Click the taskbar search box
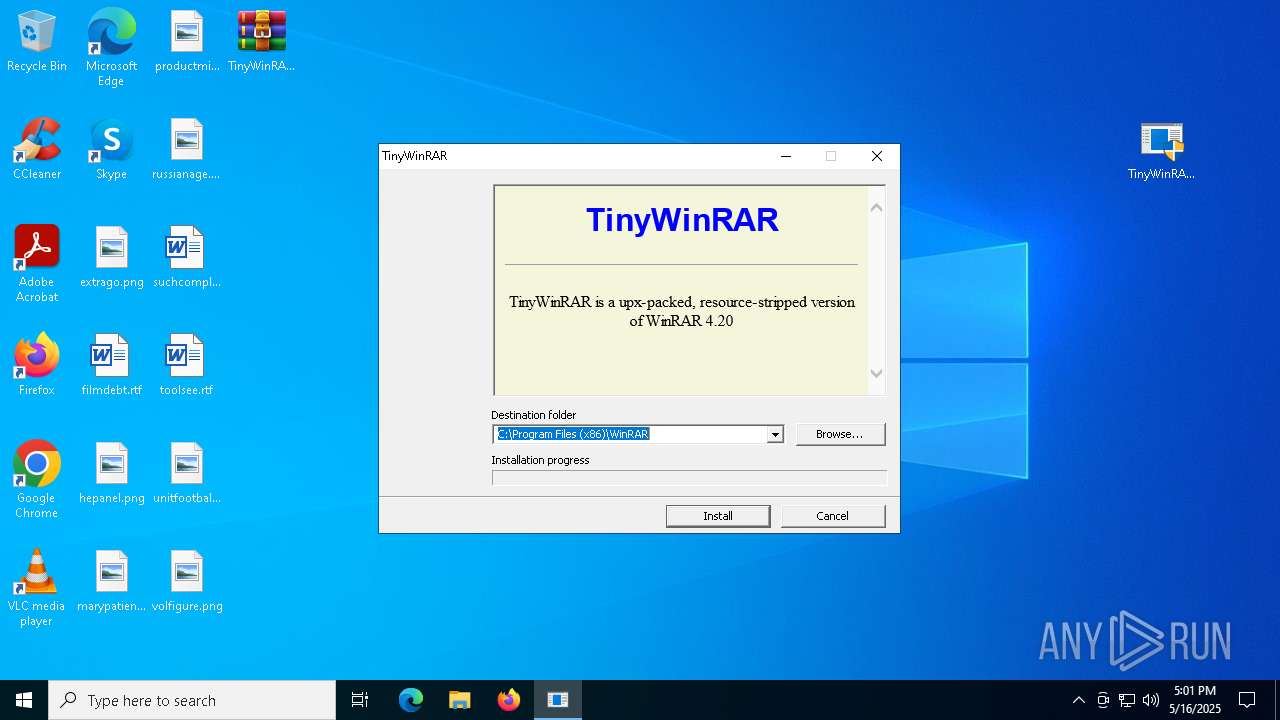The width and height of the screenshot is (1280, 720). pos(192,700)
